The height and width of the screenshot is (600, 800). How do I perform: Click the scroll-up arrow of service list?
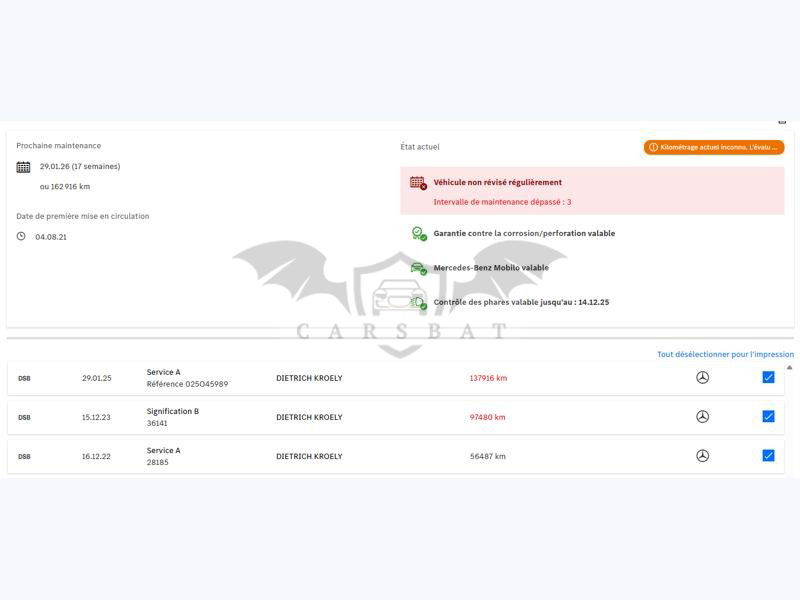point(789,367)
